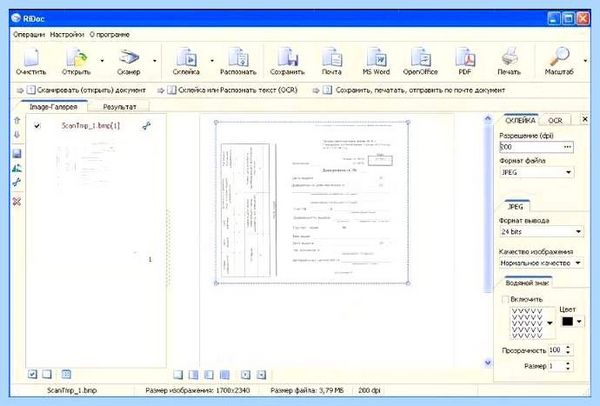Select the Водяной знак tab

click(527, 283)
